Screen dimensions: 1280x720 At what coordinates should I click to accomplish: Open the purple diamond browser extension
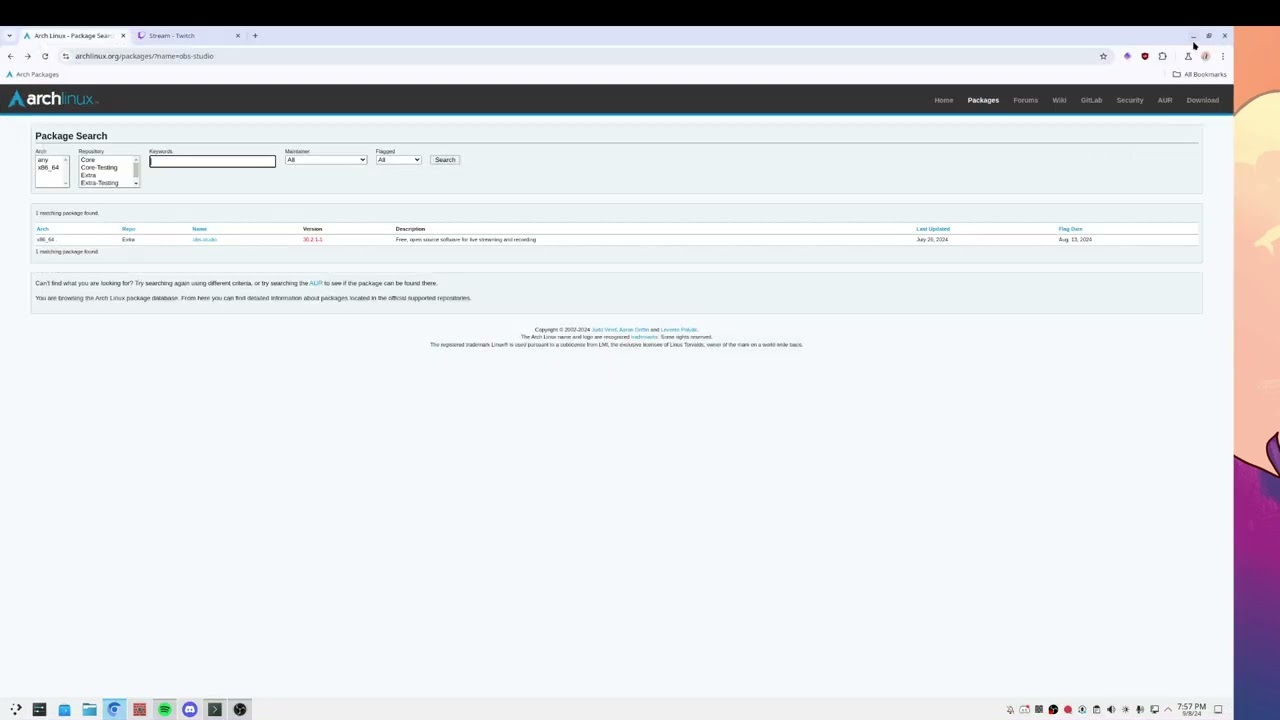pos(1127,56)
